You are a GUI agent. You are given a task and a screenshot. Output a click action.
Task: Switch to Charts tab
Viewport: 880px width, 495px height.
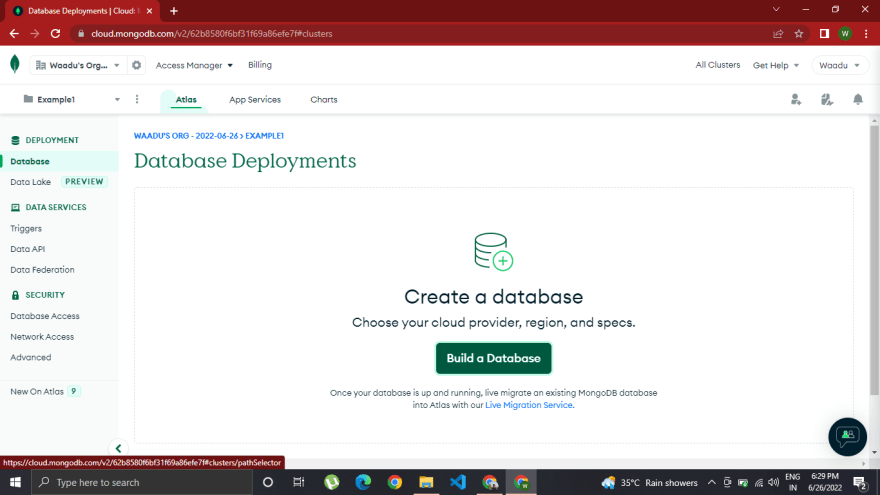[324, 99]
